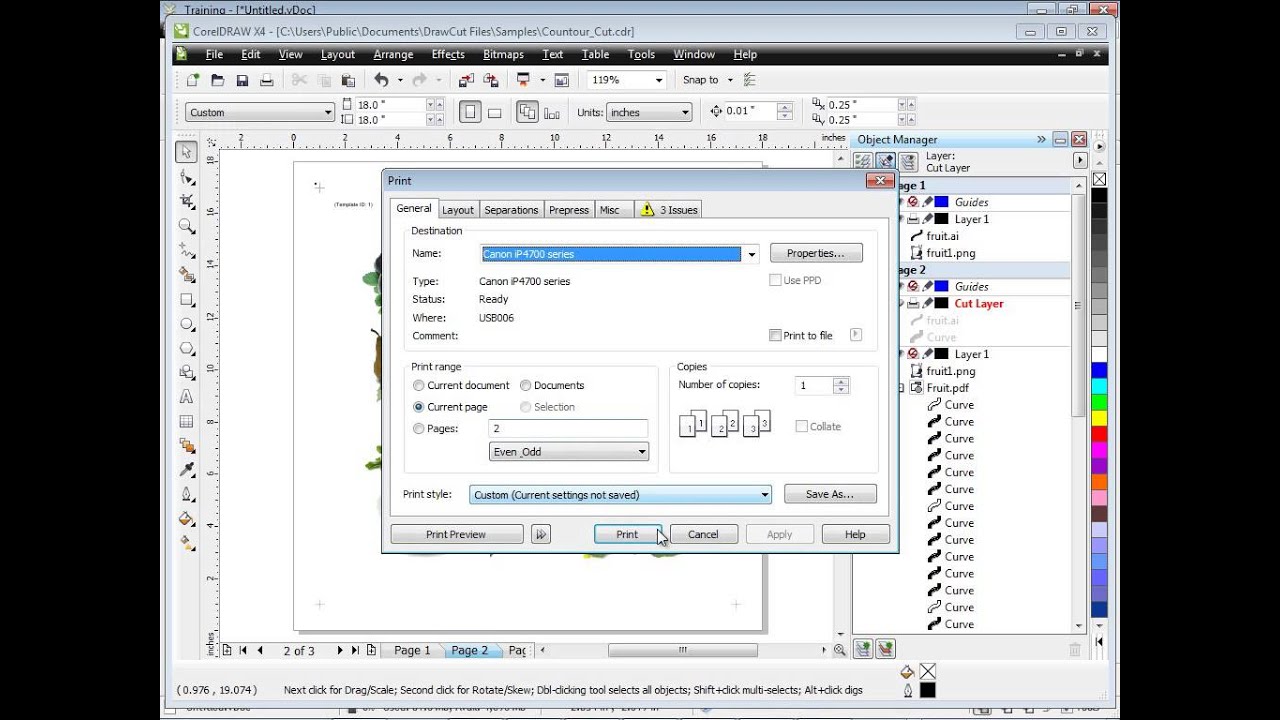
Task: Switch to the Layout tab
Action: [458, 210]
